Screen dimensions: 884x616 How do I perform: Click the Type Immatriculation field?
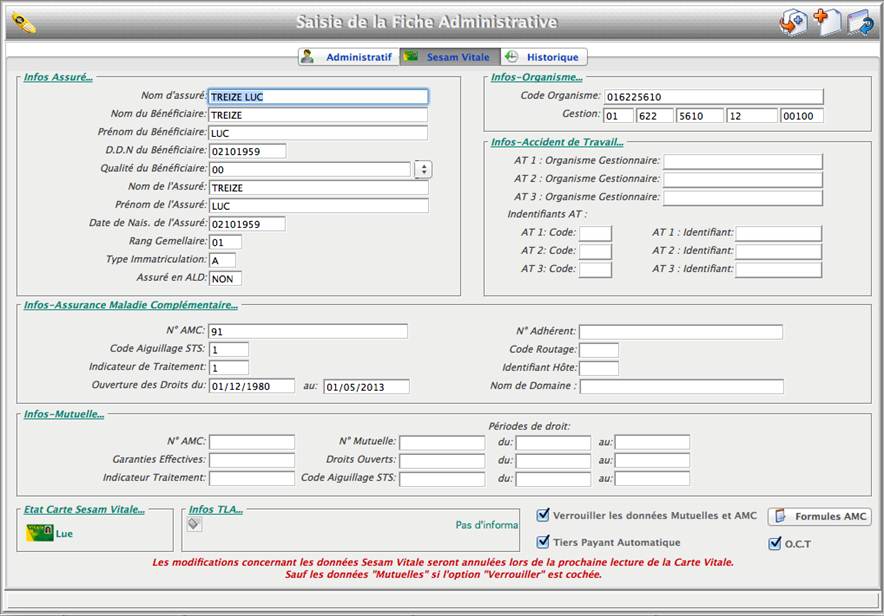223,260
